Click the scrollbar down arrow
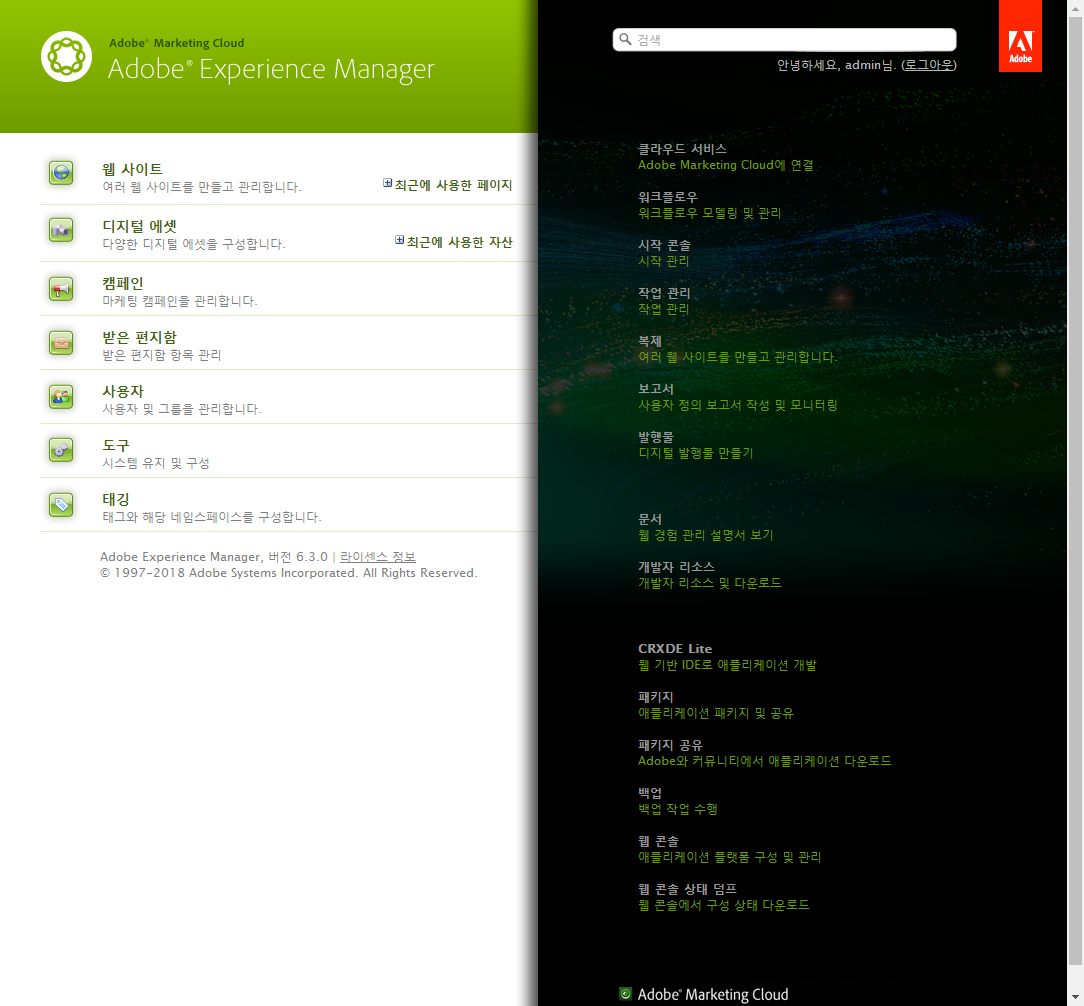The height and width of the screenshot is (1006, 1084). tap(1075, 998)
